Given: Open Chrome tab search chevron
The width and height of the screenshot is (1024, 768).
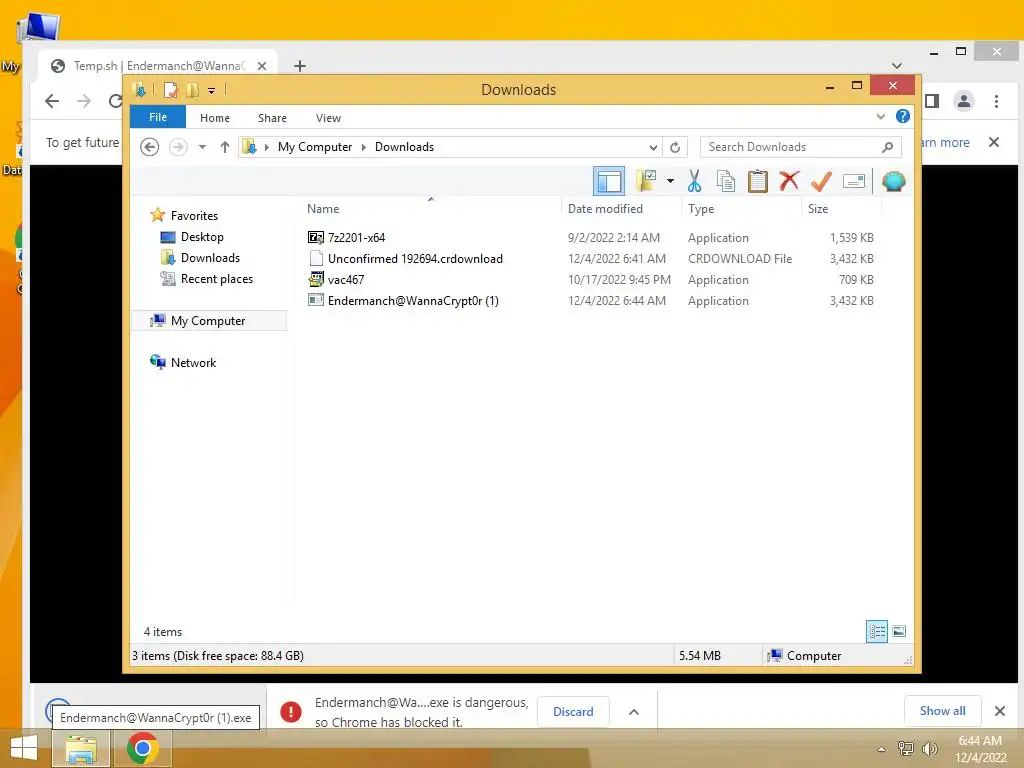Looking at the screenshot, I should coord(897,66).
